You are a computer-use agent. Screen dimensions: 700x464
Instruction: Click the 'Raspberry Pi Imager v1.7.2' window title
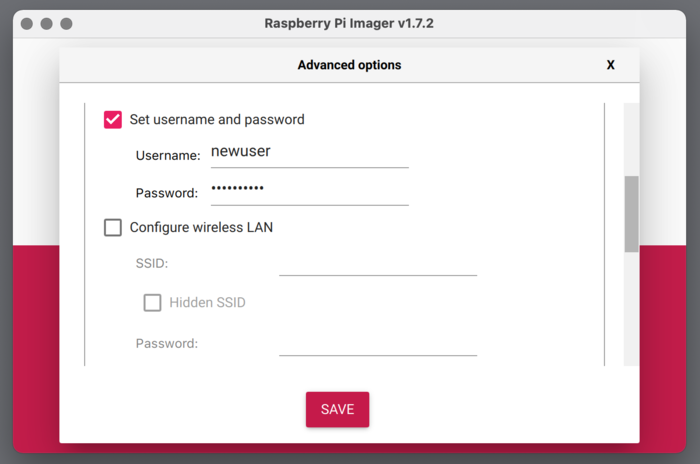pos(349,23)
